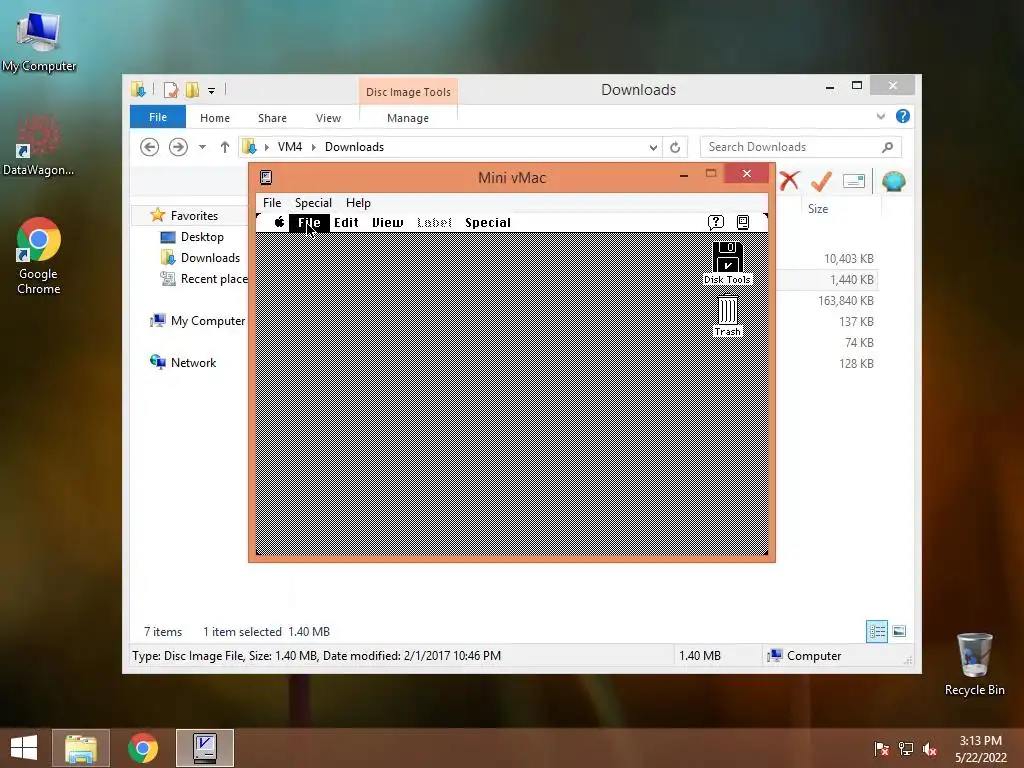The width and height of the screenshot is (1024, 768).
Task: Click Mini vMac taskbar button
Action: (x=205, y=748)
